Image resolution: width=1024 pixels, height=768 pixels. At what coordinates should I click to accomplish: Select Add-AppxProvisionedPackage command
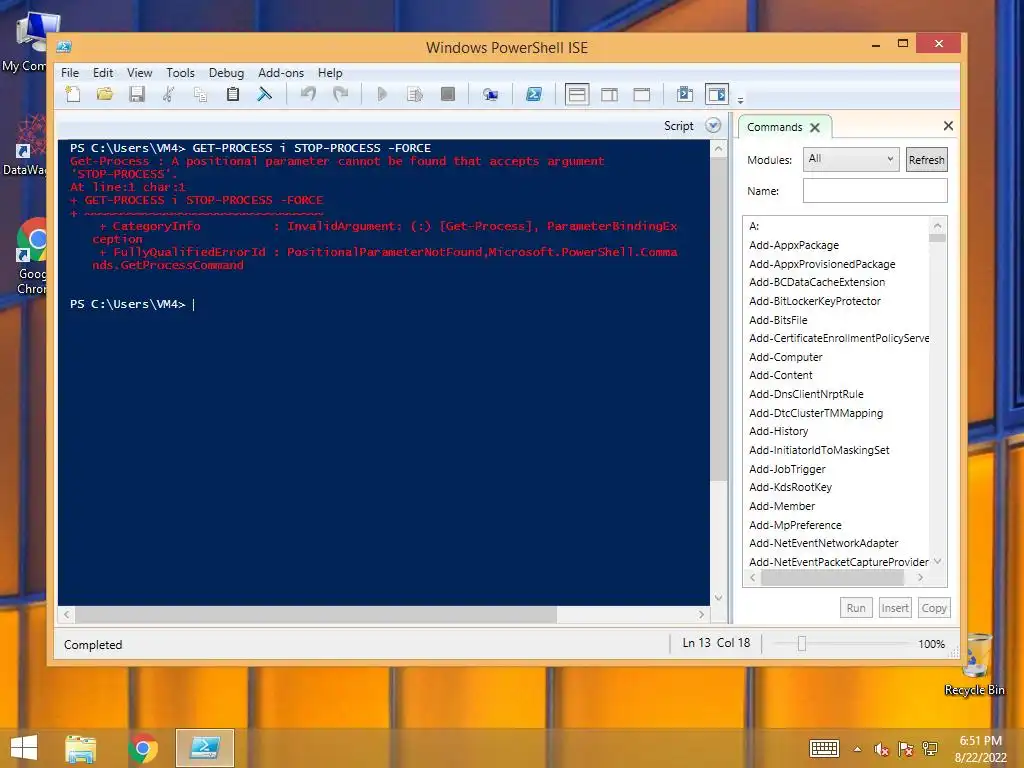coord(822,264)
